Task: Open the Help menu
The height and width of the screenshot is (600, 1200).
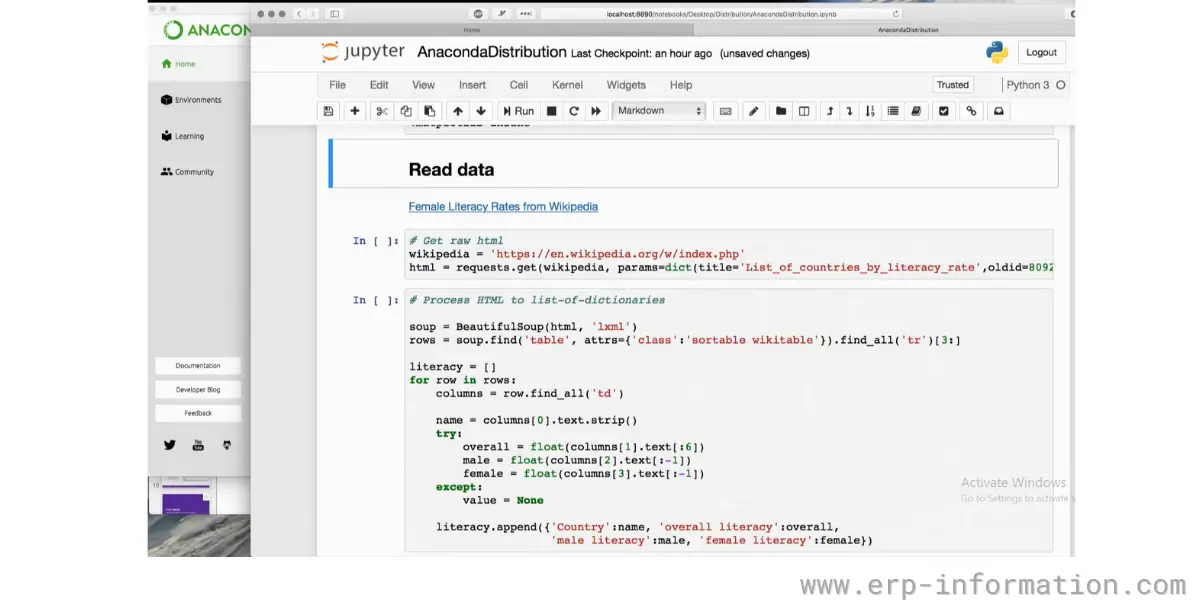Action: [681, 85]
